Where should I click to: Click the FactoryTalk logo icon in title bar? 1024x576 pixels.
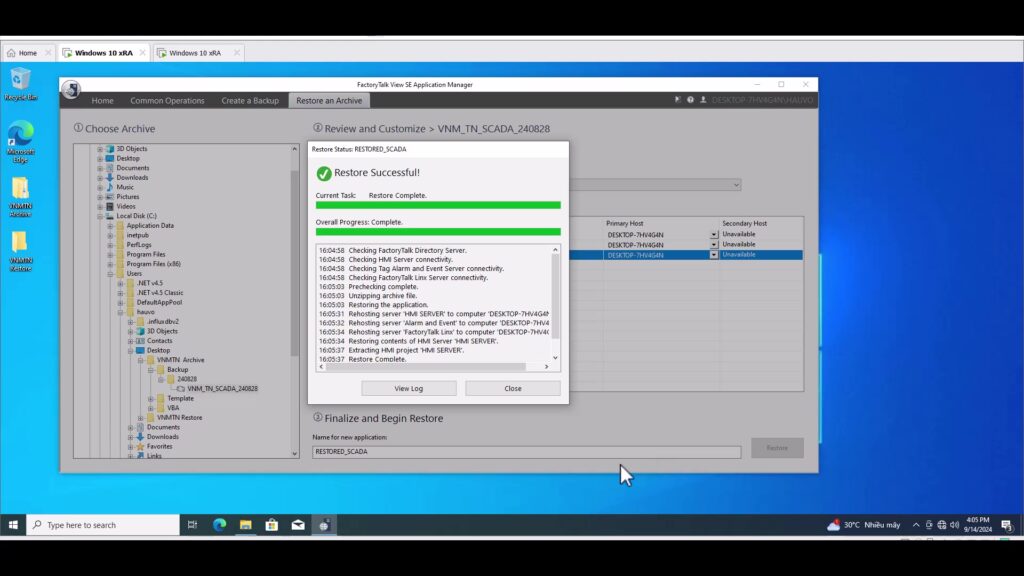[x=71, y=90]
